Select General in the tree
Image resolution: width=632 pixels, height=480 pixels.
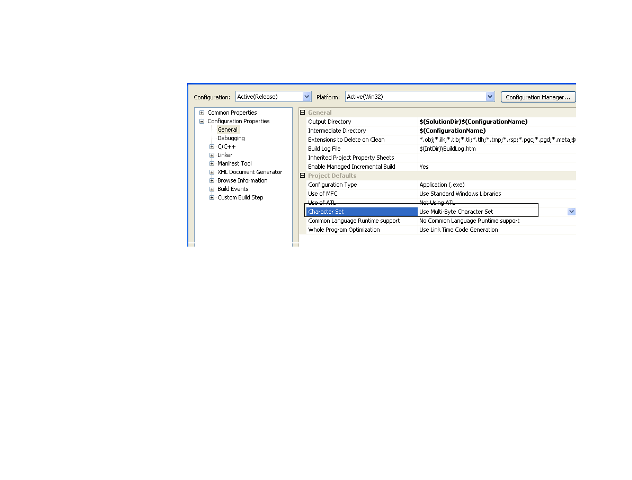227,130
